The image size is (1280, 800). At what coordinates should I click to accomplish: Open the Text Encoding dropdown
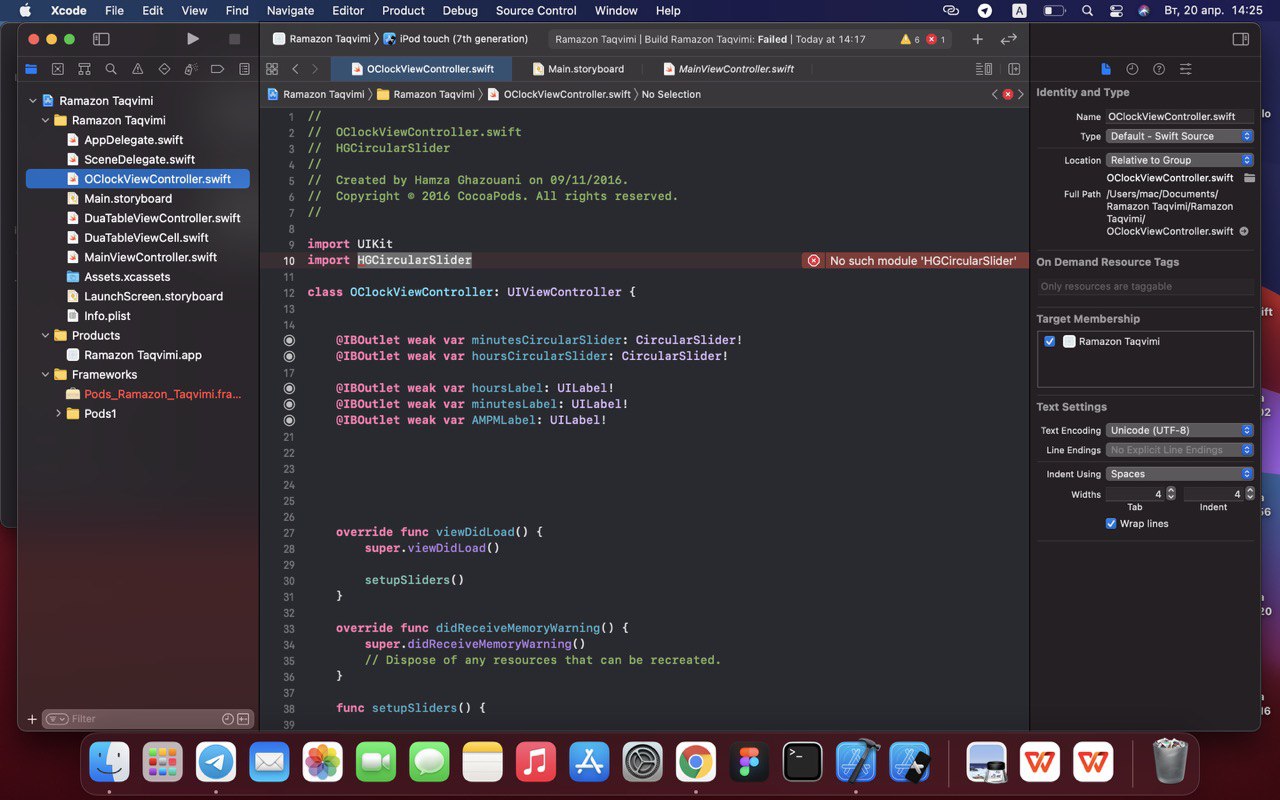1180,430
